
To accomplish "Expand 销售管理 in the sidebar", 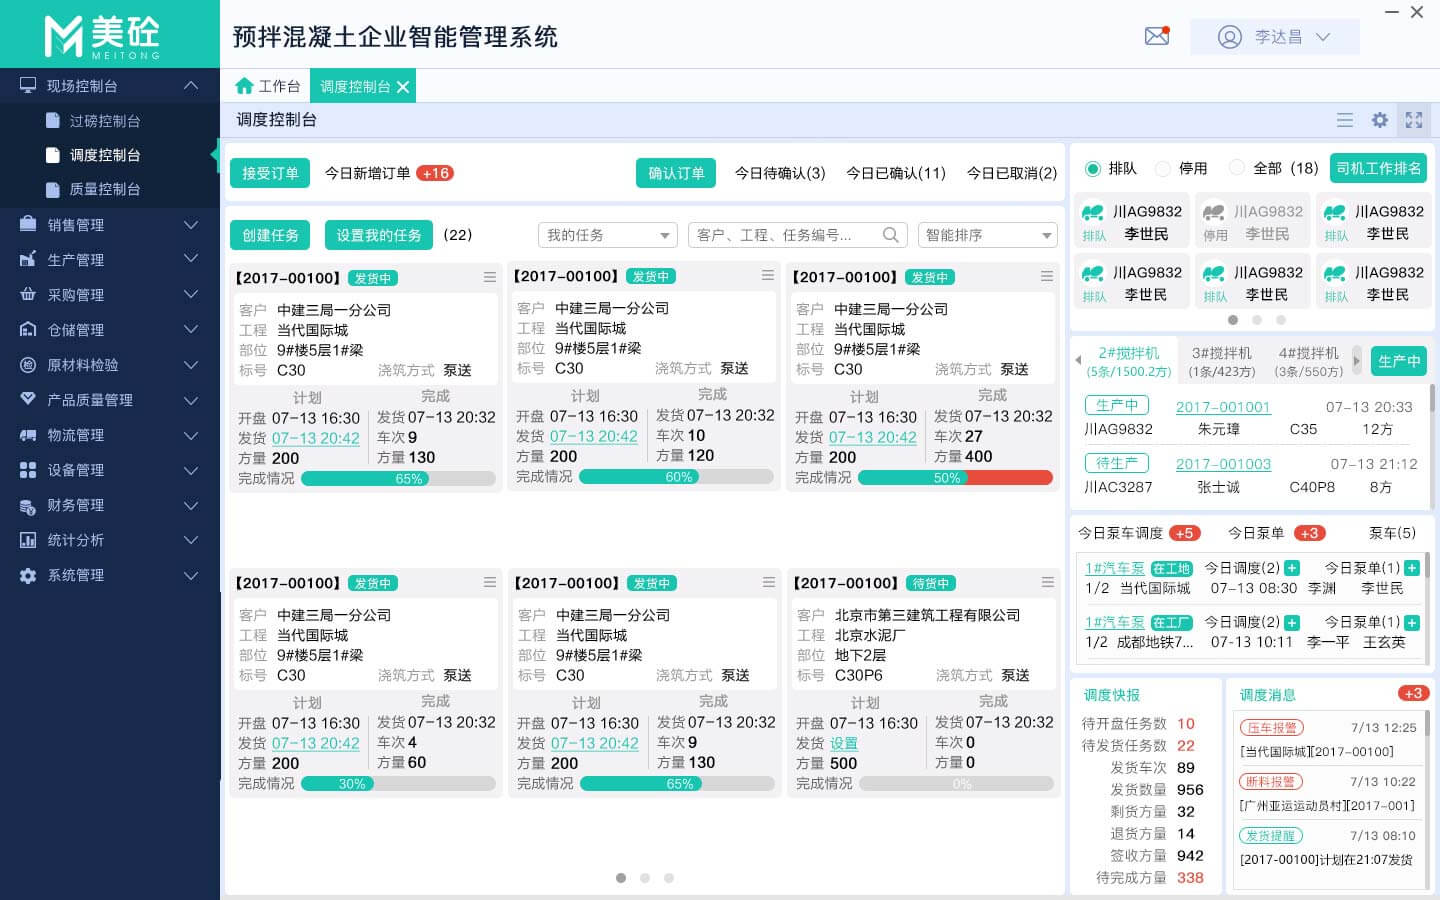I will (x=110, y=225).
